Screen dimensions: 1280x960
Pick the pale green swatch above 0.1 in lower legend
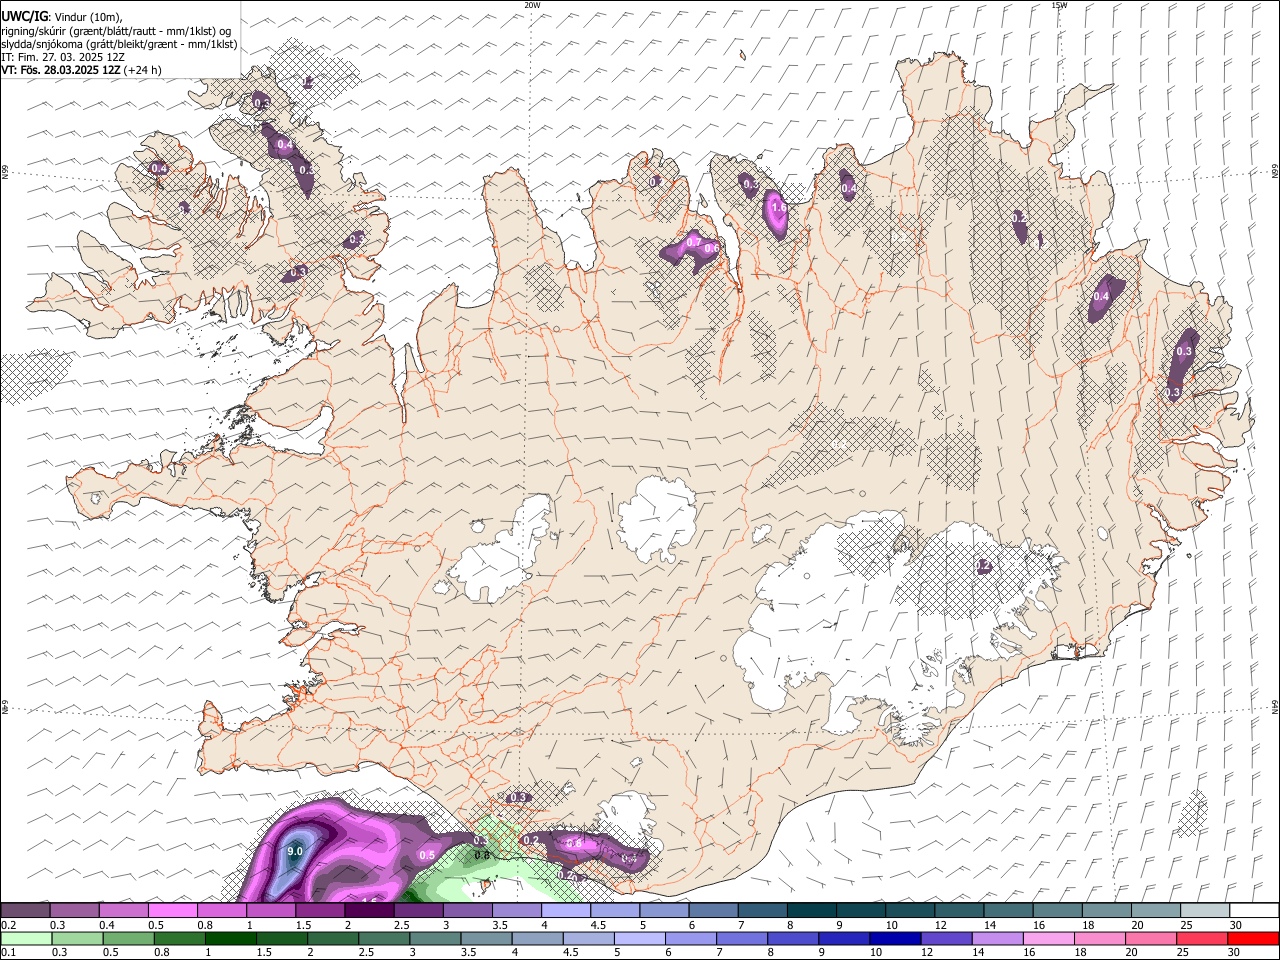coord(26,939)
